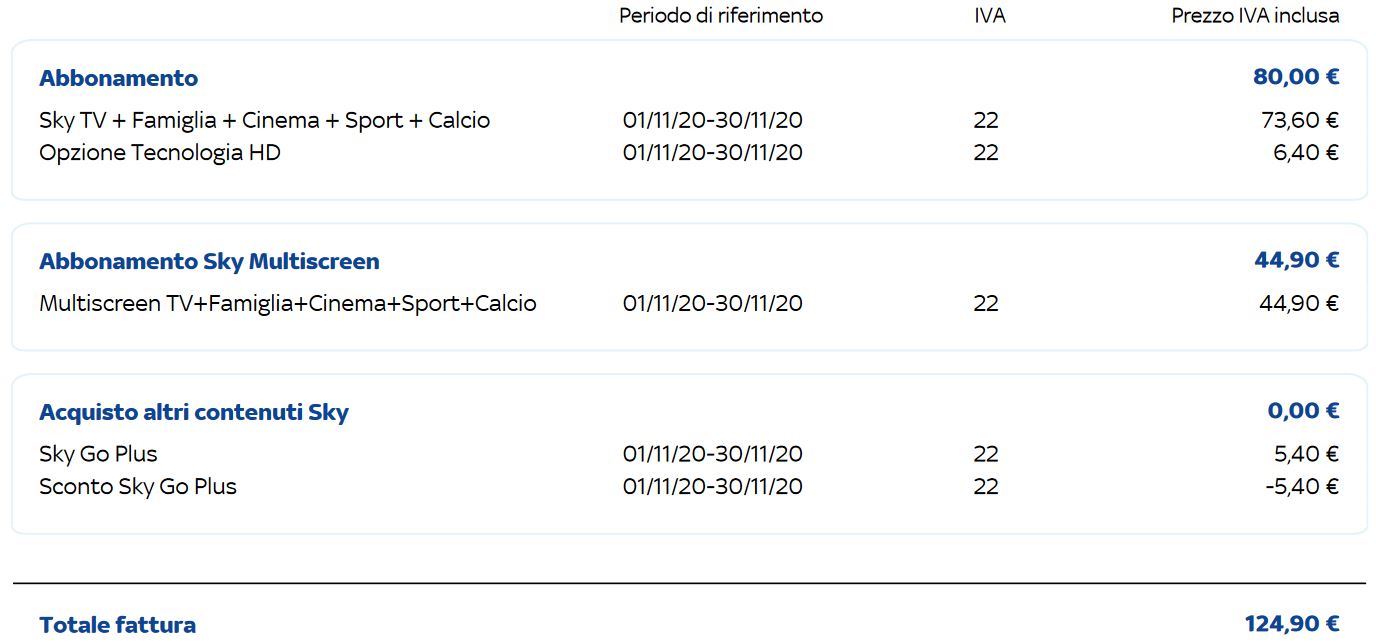Select the 124,90 € invoice total
Viewport: 1376px width, 643px height.
(x=1292, y=624)
